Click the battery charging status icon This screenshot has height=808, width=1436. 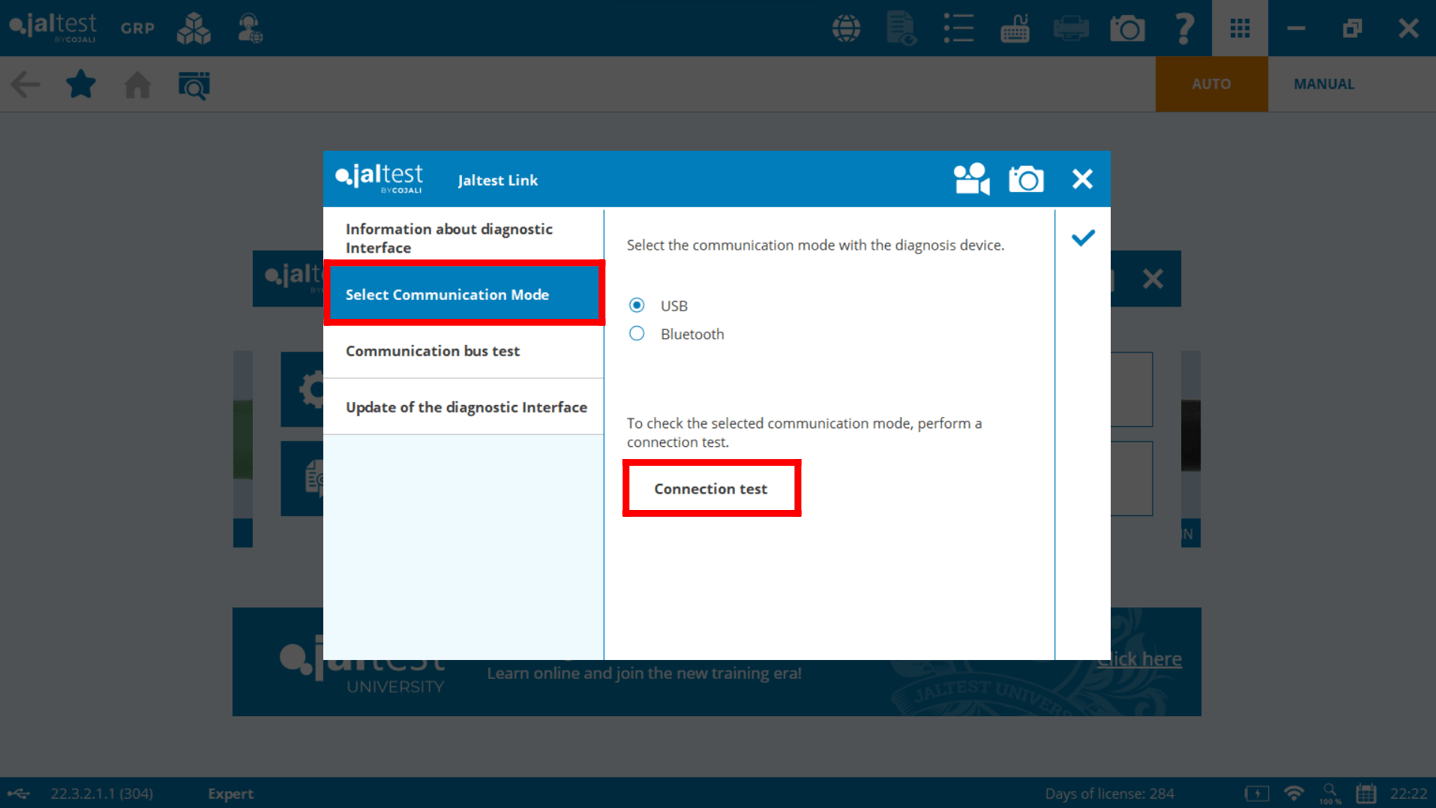[x=1257, y=793]
